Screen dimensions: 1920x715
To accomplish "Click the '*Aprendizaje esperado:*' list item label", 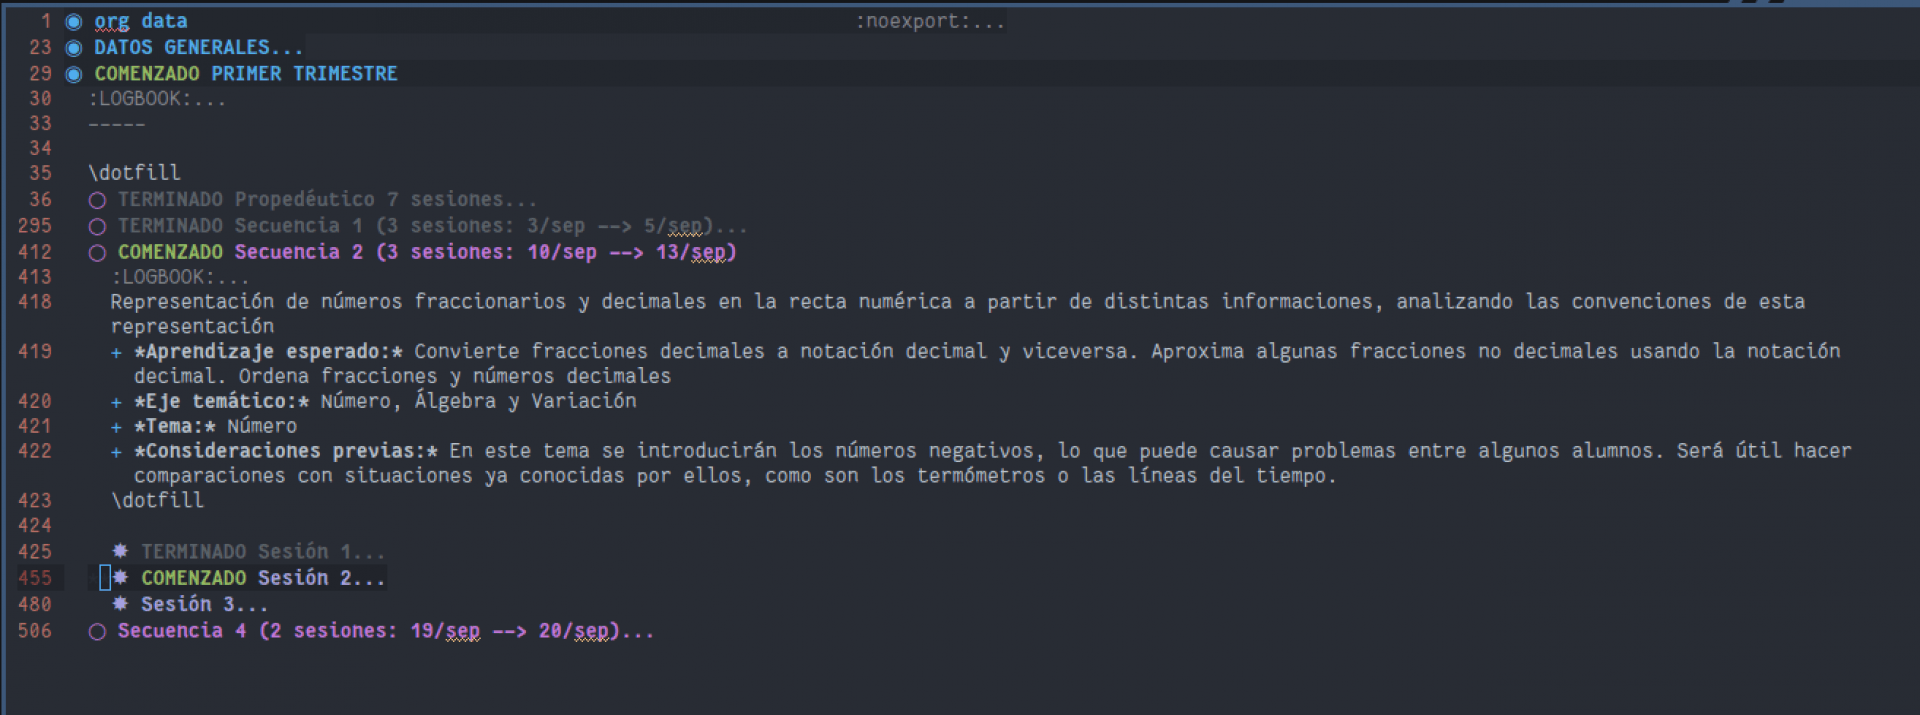I will tap(268, 351).
